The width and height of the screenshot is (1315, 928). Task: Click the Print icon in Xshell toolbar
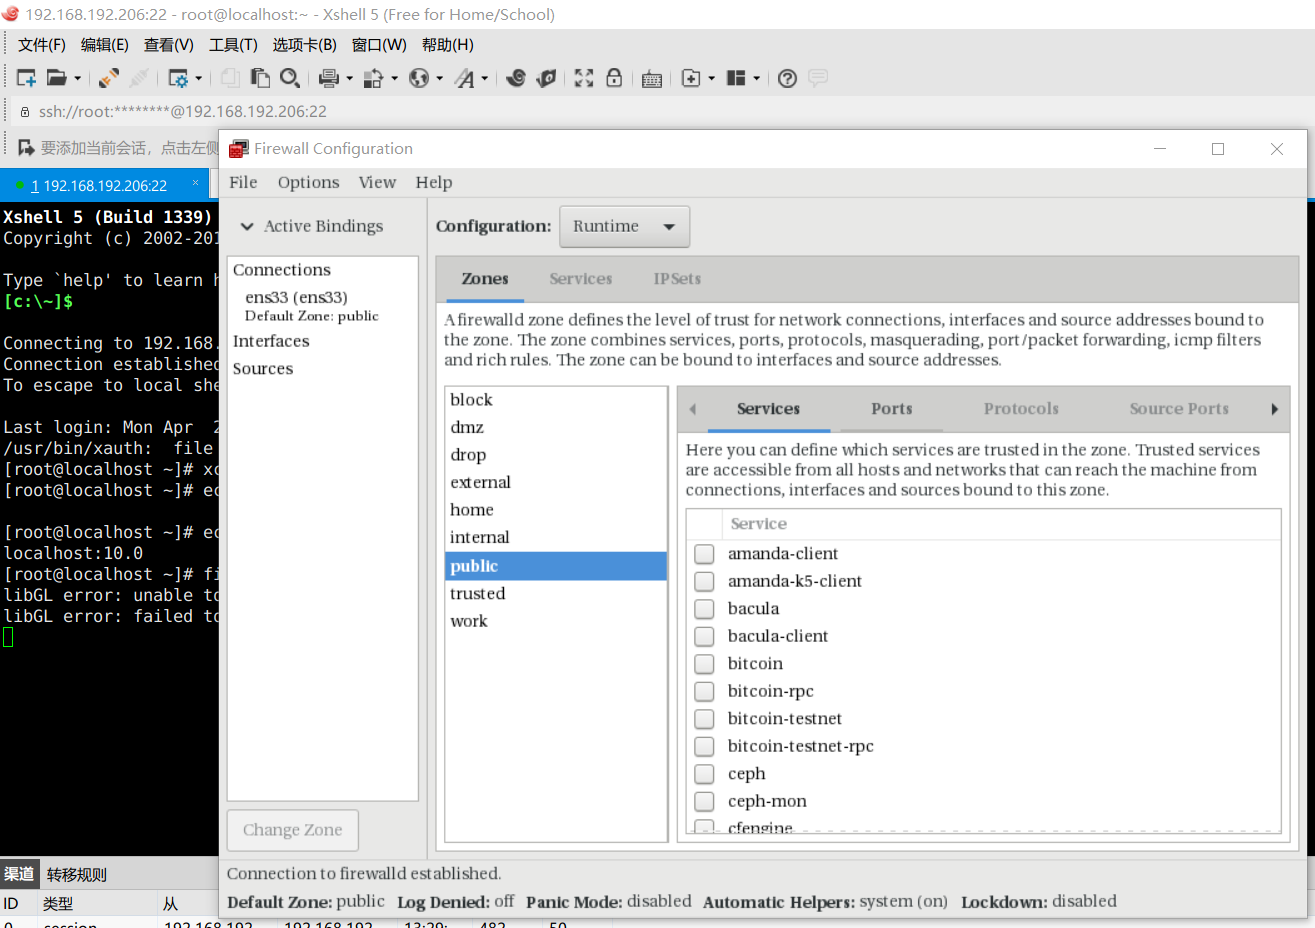329,78
